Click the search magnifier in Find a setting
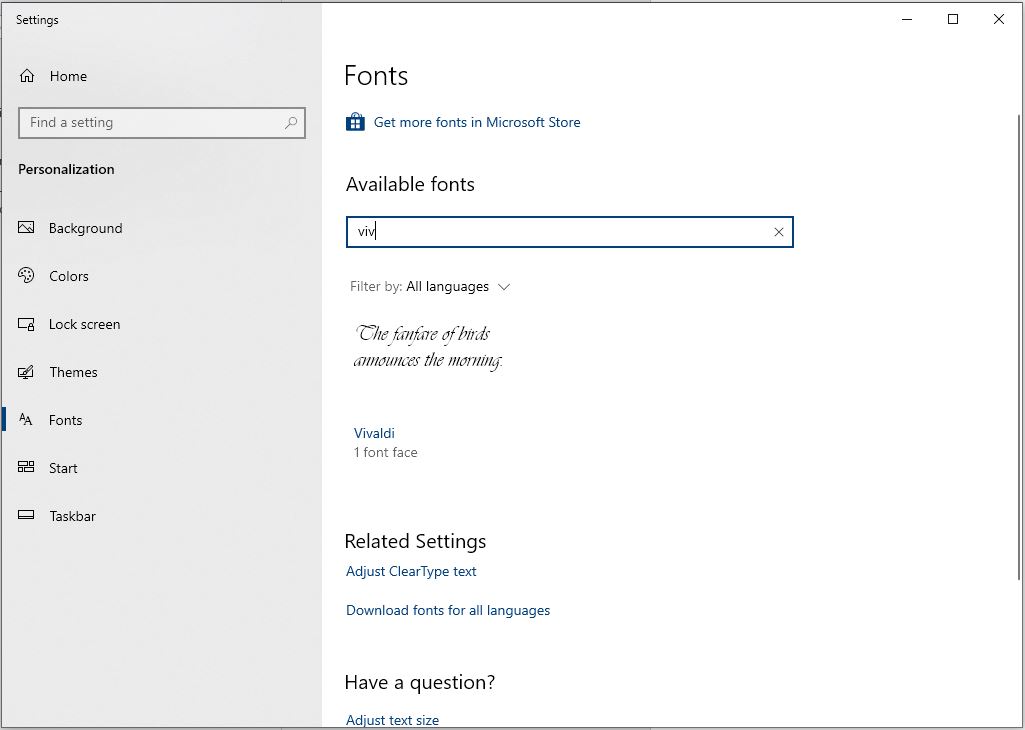 (291, 123)
